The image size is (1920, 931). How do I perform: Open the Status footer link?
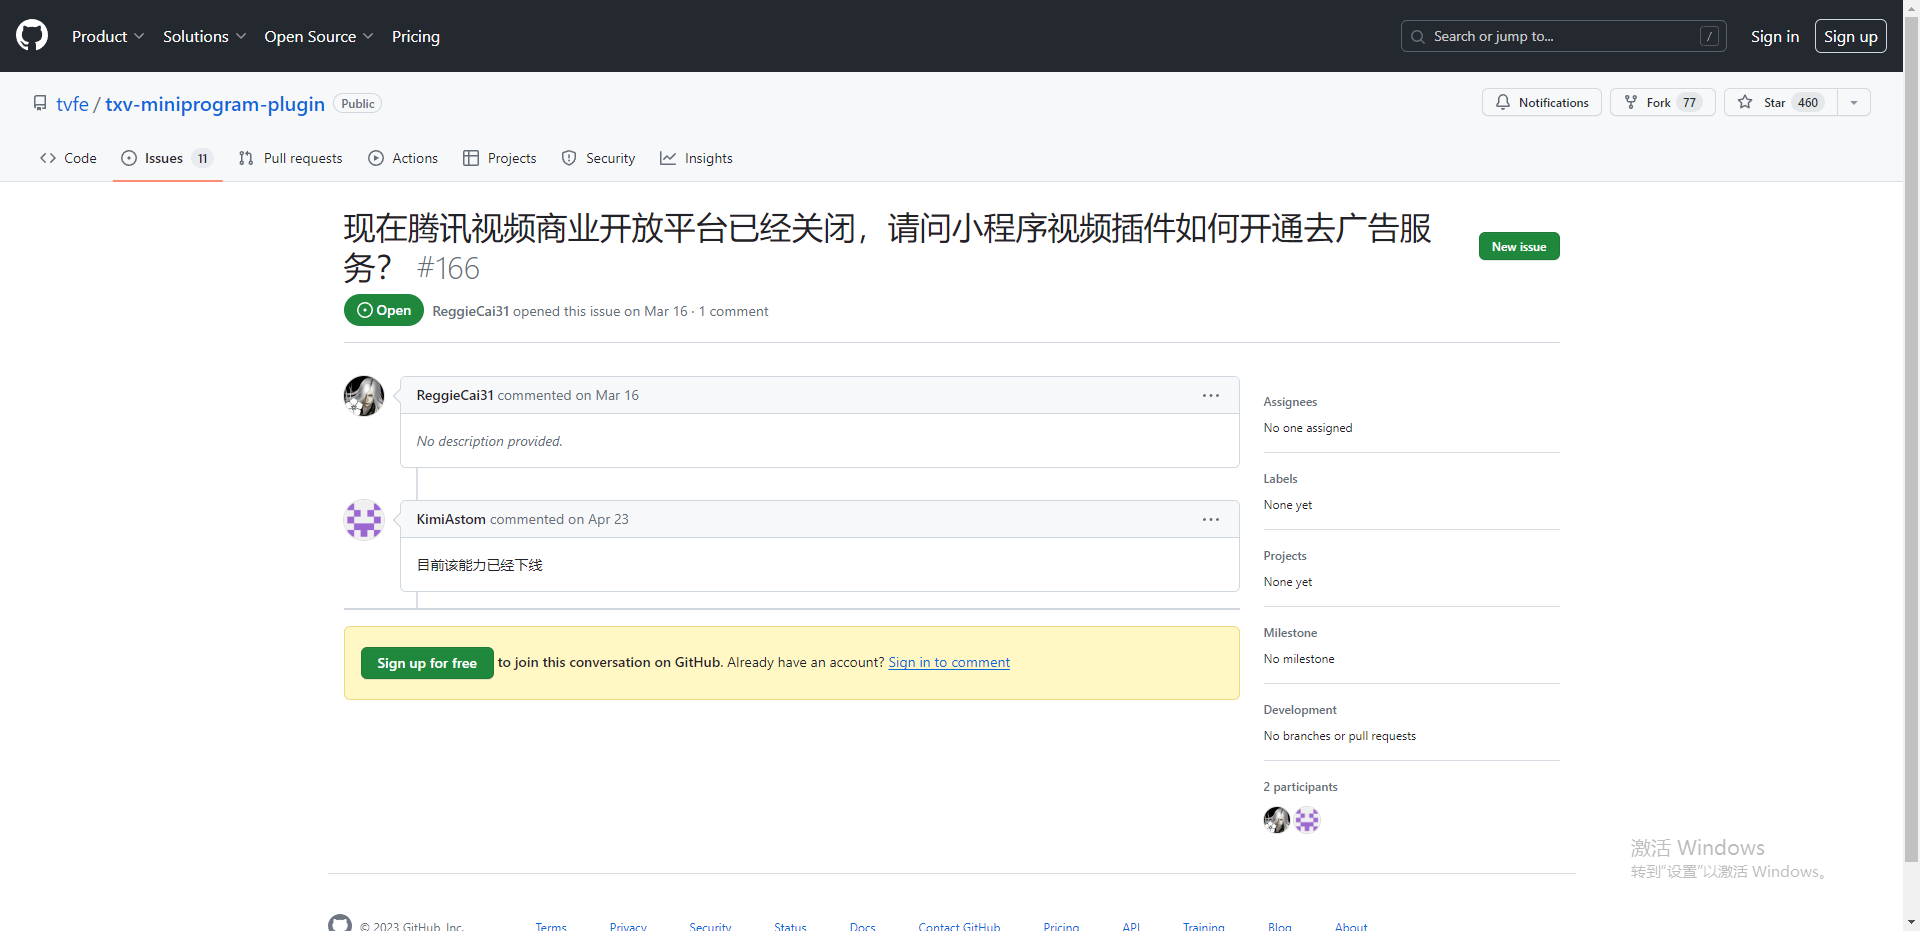[x=790, y=927]
